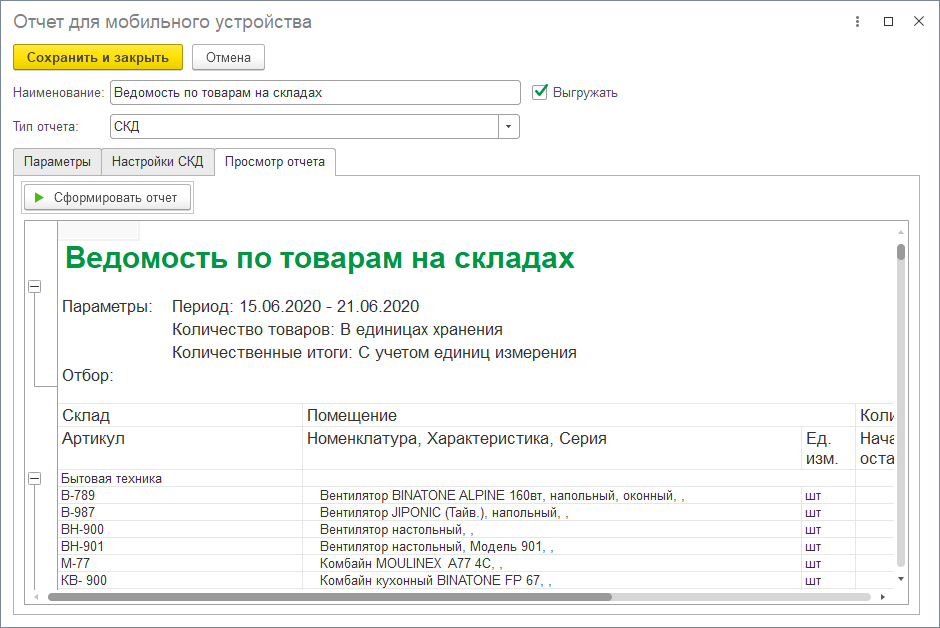Click scroll-right arrow of horizontal scrollbar
Image resolution: width=940 pixels, height=628 pixels.
882,597
